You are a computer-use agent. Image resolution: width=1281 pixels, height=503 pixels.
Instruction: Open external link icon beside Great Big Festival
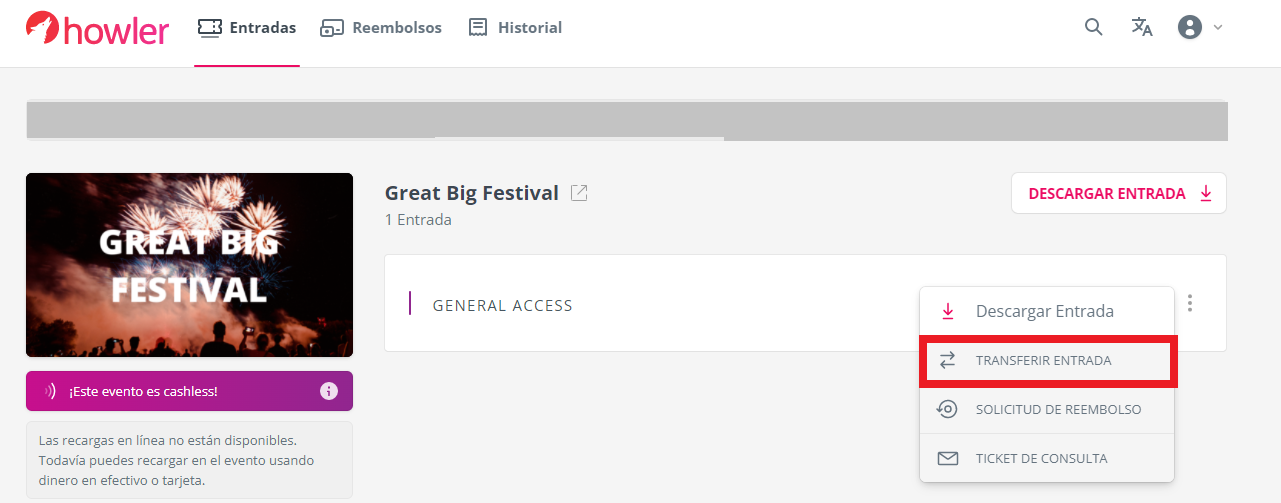[579, 193]
